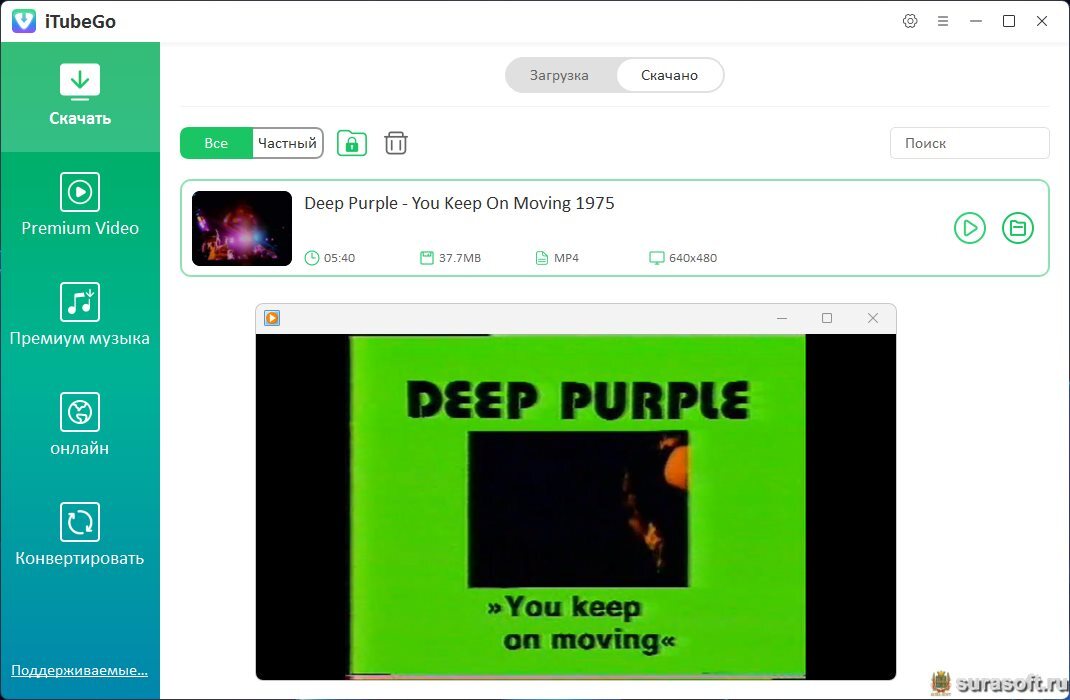Maximize the iTubeGo window
Viewport: 1070px width, 700px height.
[x=1009, y=21]
